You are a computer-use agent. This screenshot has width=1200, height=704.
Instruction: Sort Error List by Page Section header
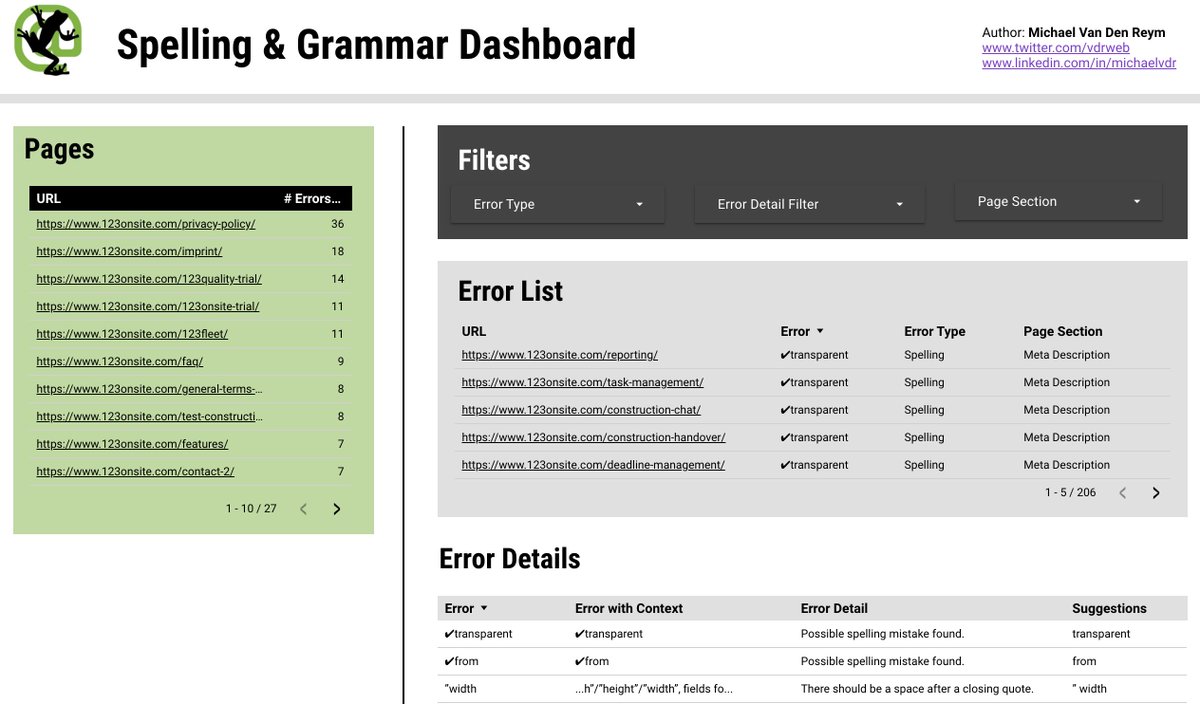click(x=1063, y=331)
